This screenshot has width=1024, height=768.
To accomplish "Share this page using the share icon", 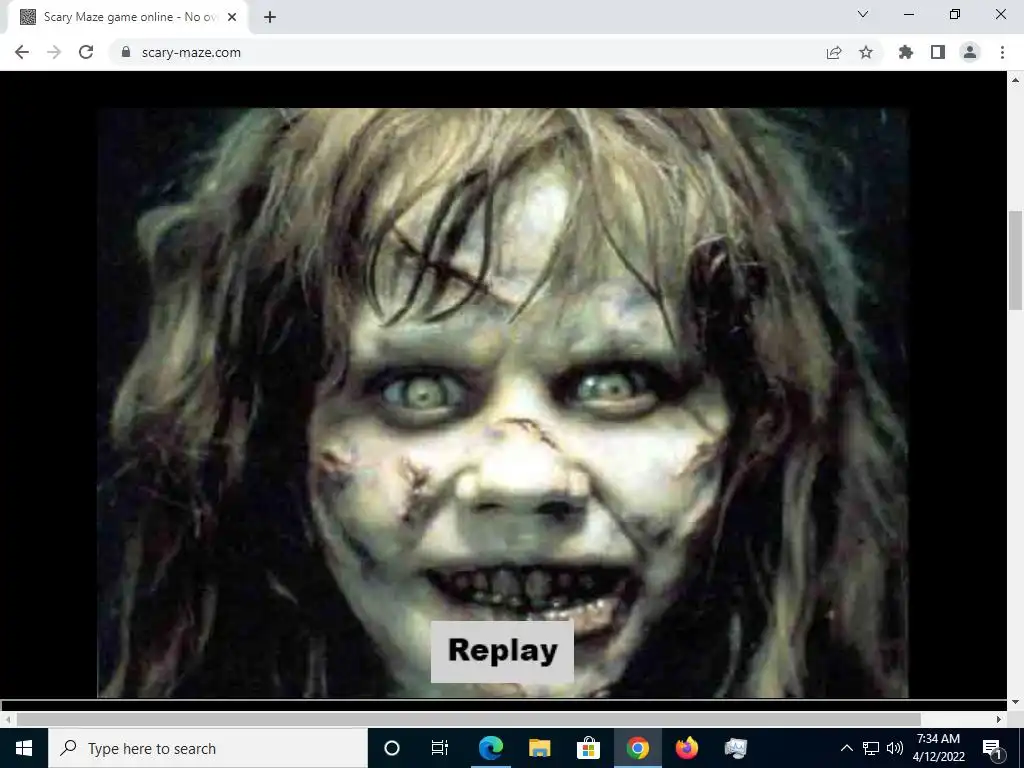I will pyautogui.click(x=834, y=52).
